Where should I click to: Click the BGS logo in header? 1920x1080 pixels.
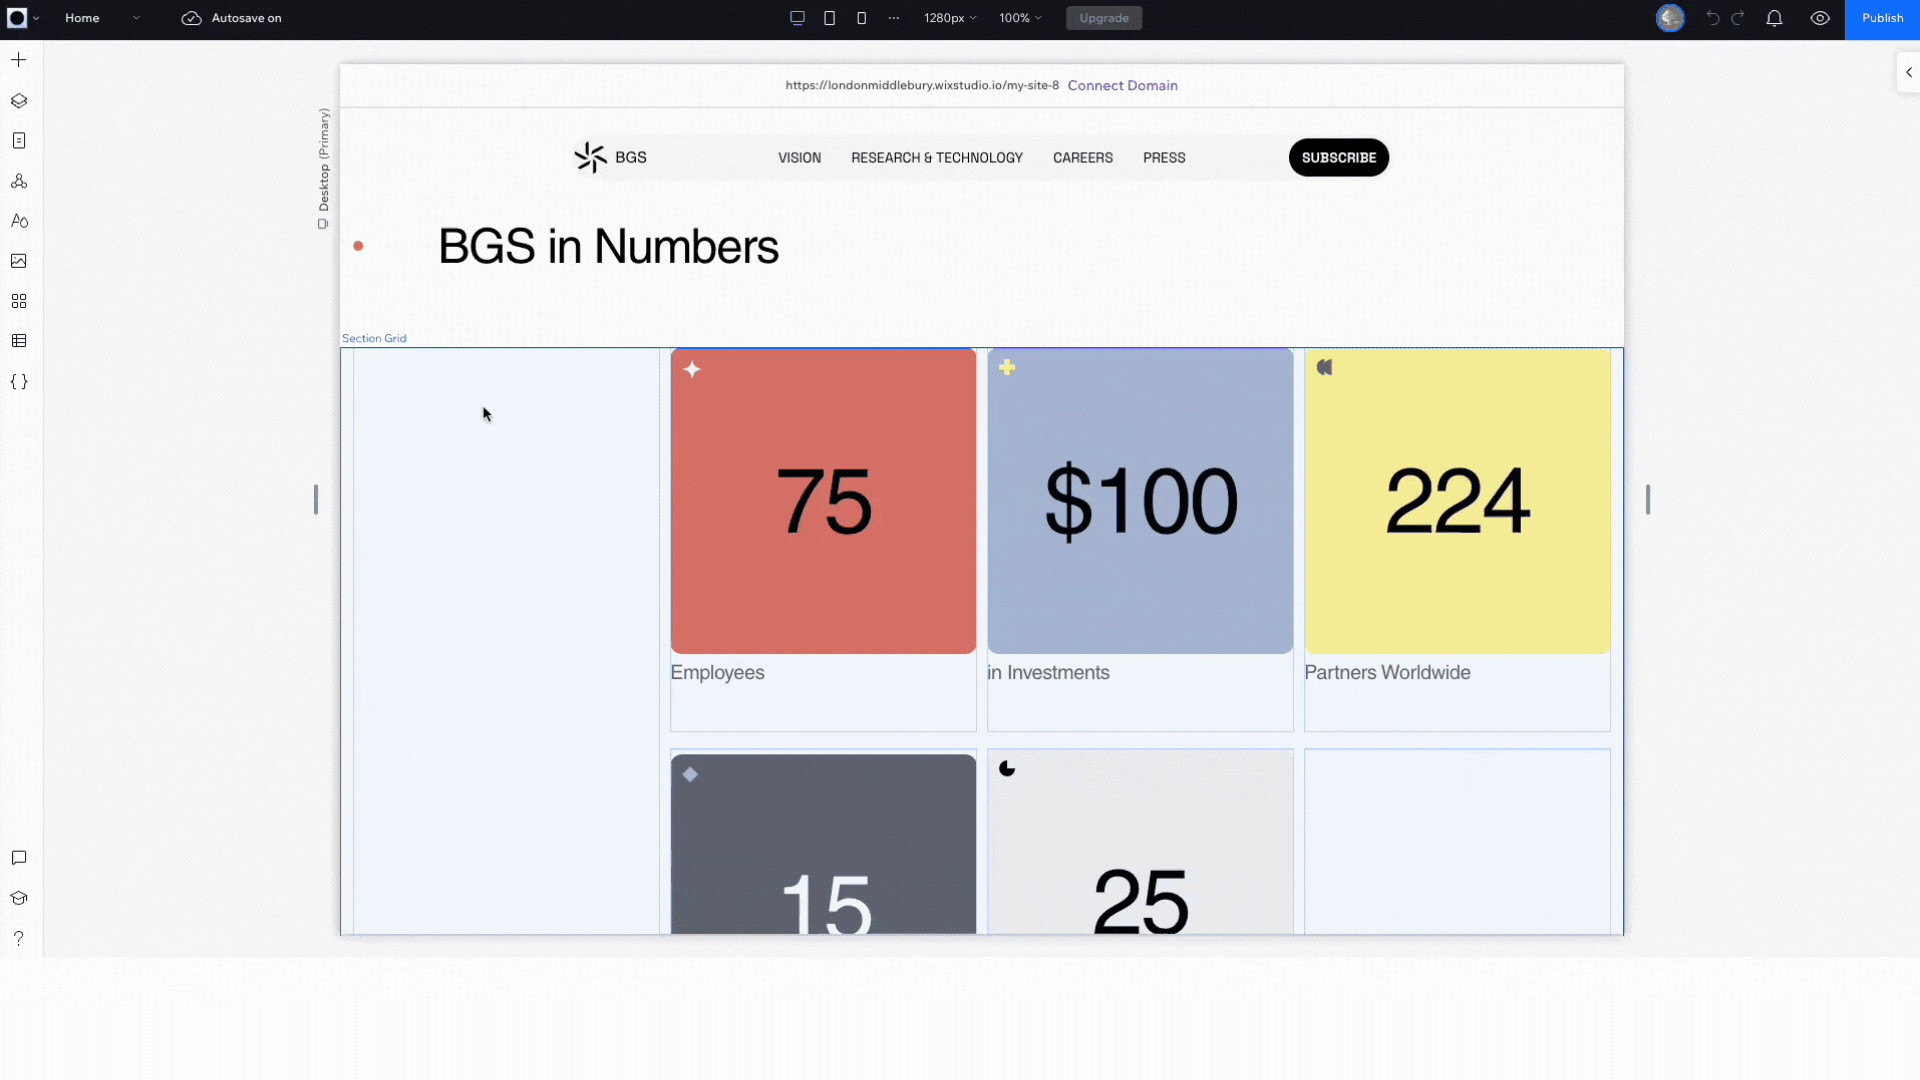[610, 157]
